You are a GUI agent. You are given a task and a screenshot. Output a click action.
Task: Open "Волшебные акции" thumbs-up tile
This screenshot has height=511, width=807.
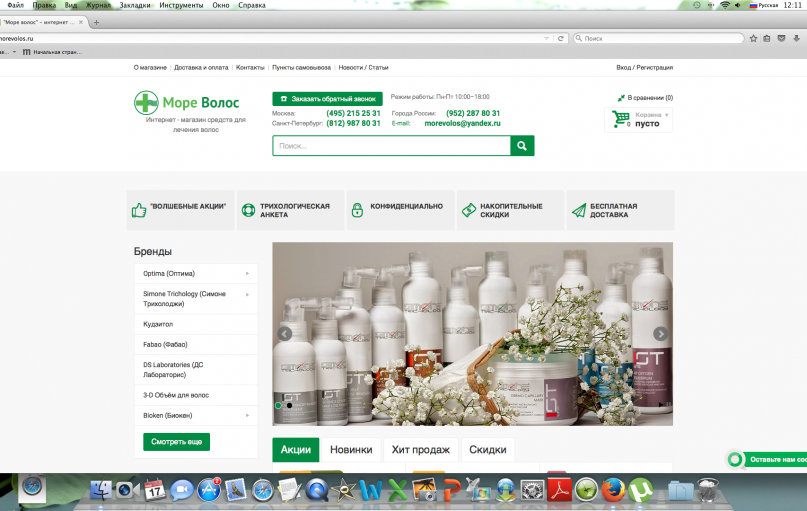tap(181, 210)
